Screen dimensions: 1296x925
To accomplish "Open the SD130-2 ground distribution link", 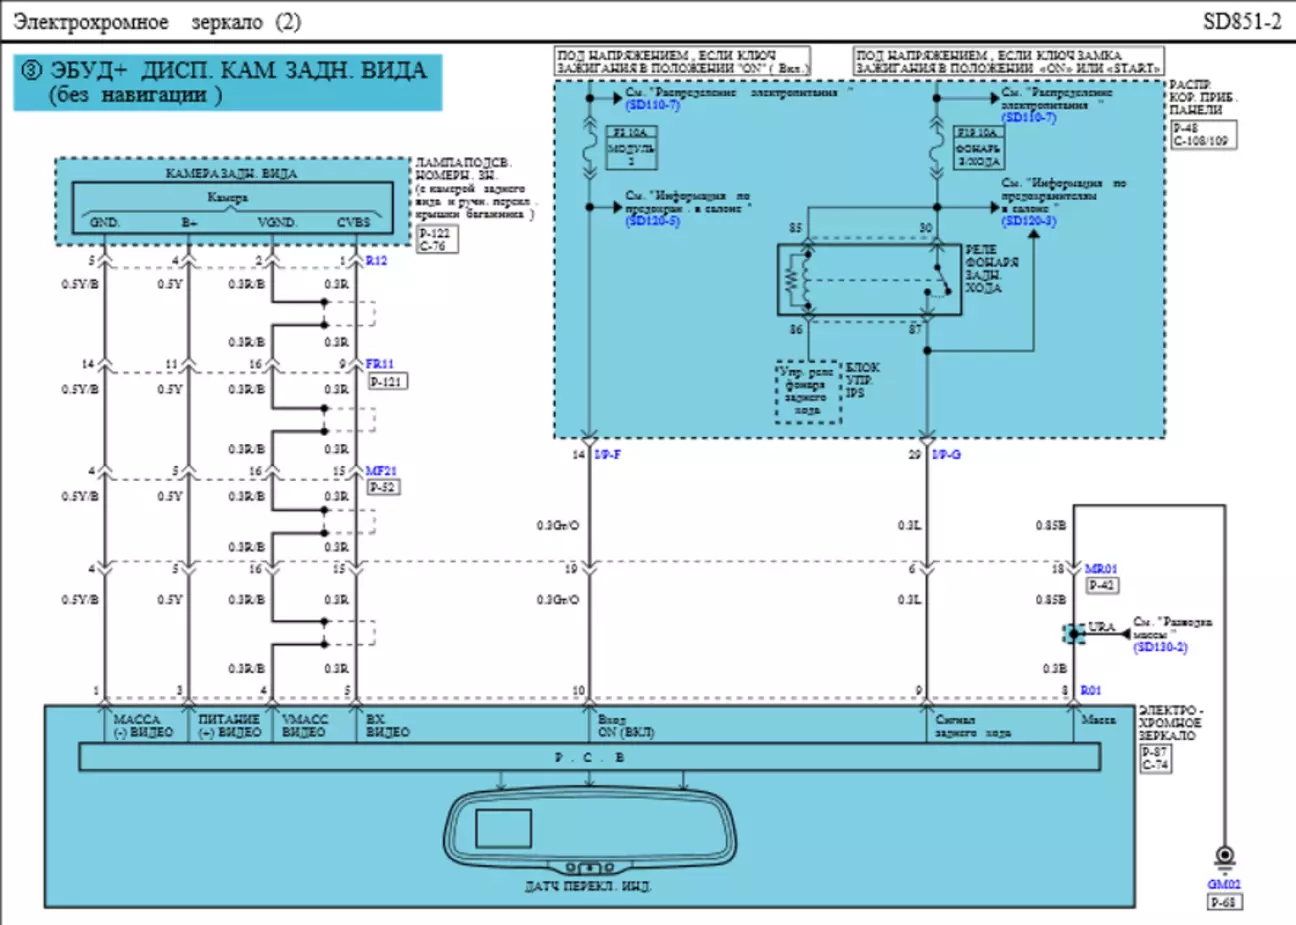I will click(x=1160, y=648).
